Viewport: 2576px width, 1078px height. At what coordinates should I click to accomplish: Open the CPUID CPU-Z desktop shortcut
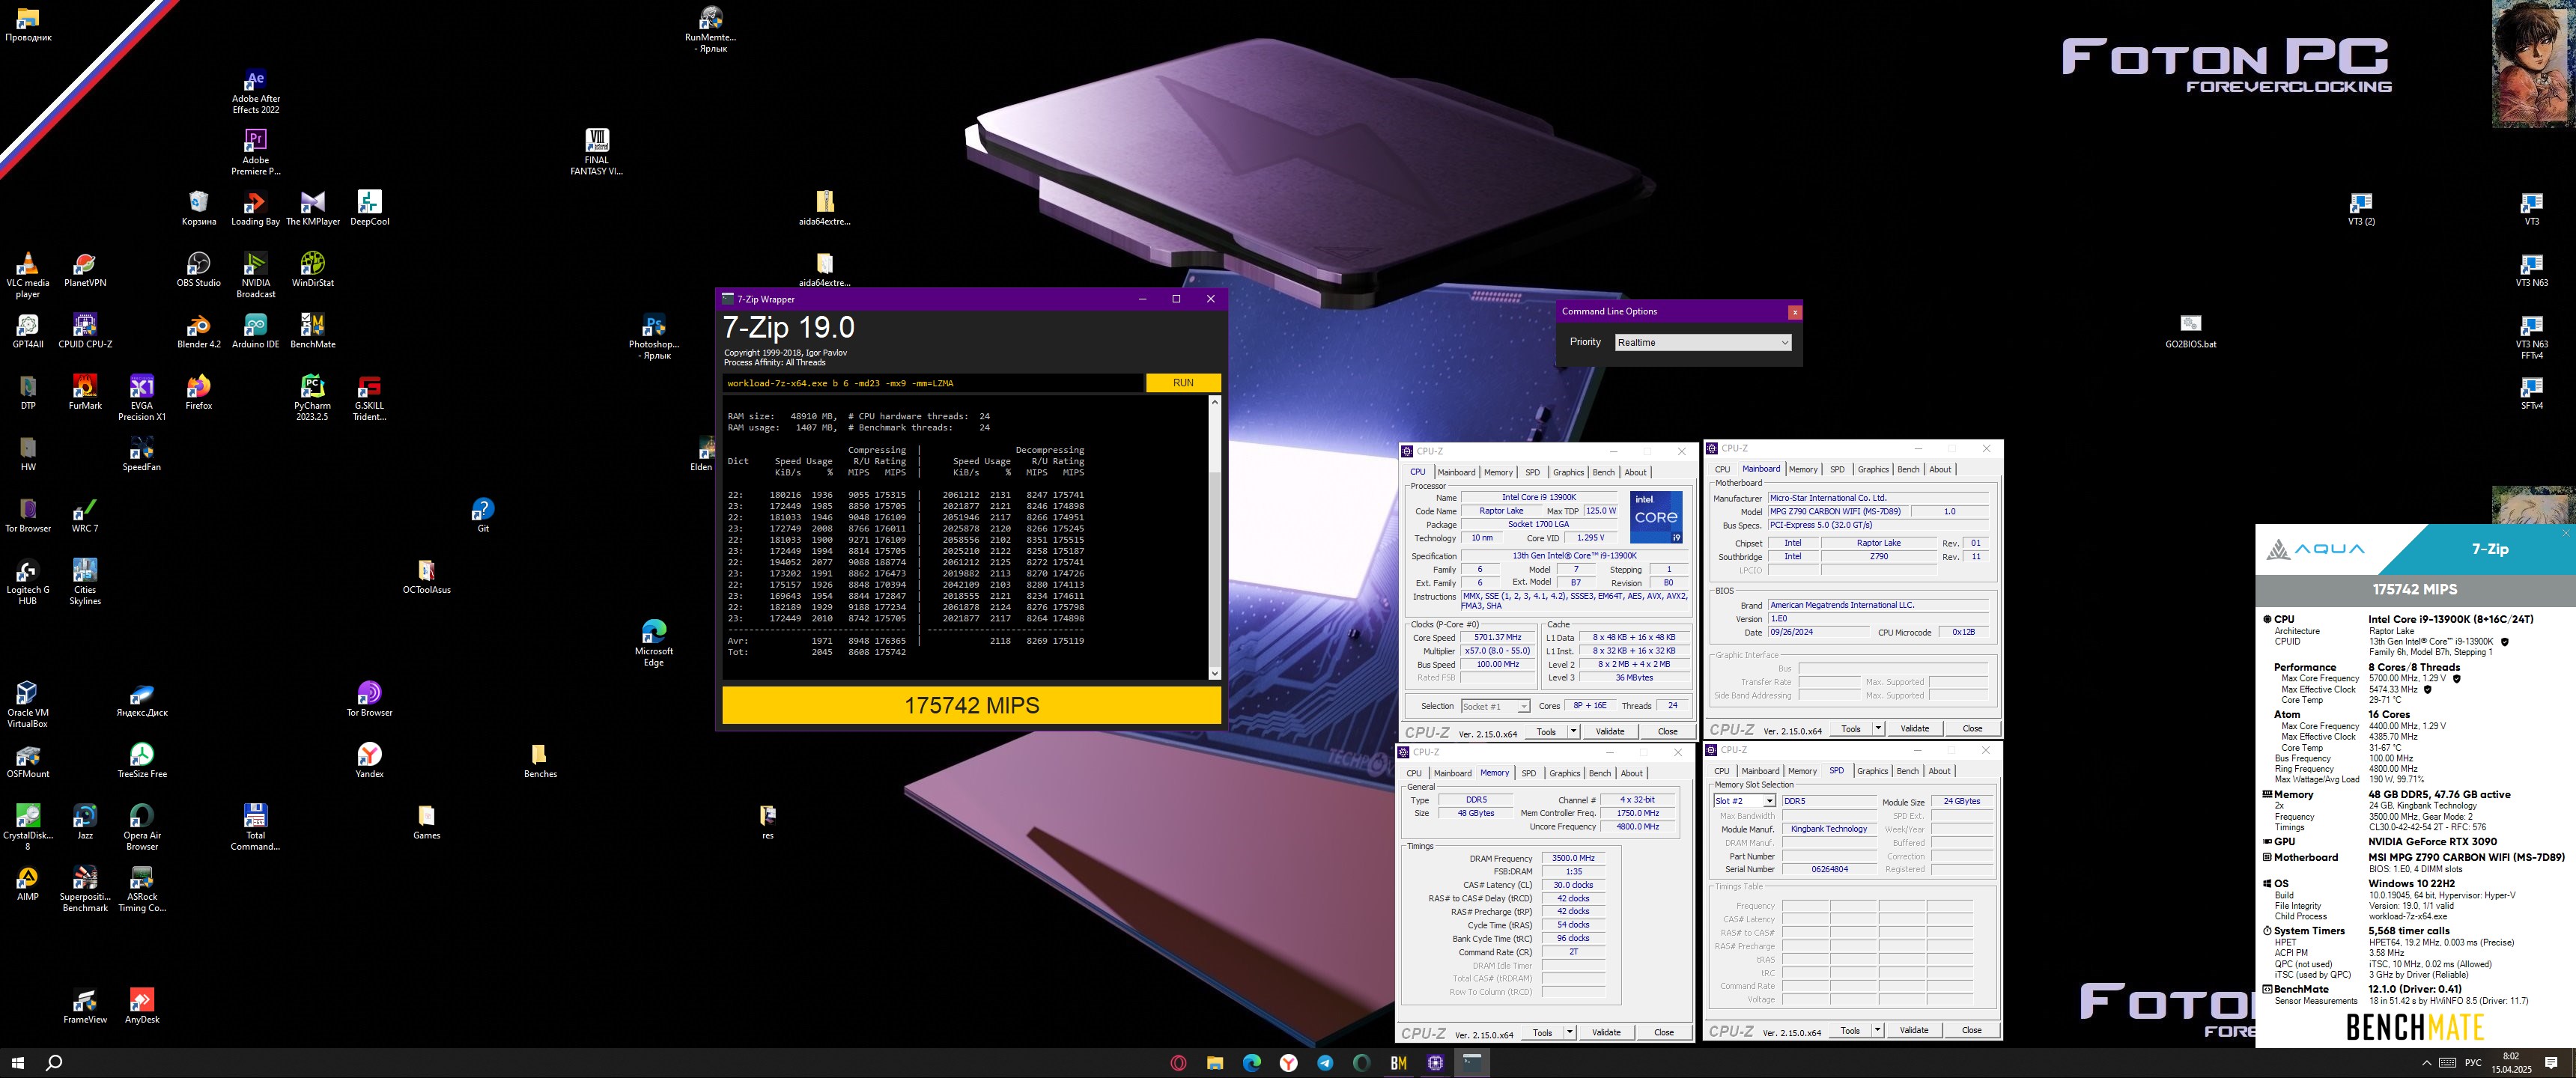tap(85, 330)
